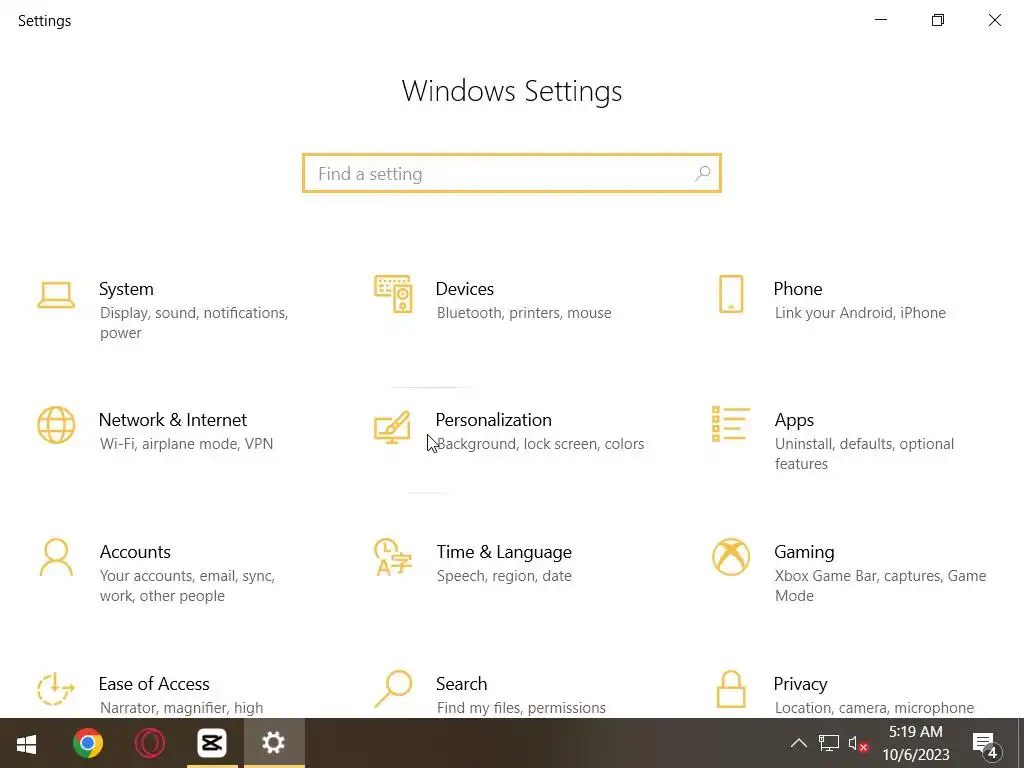Screen dimensions: 1024x768
Task: Click 'Display, sound, notifications, power' text
Action: pos(194,323)
